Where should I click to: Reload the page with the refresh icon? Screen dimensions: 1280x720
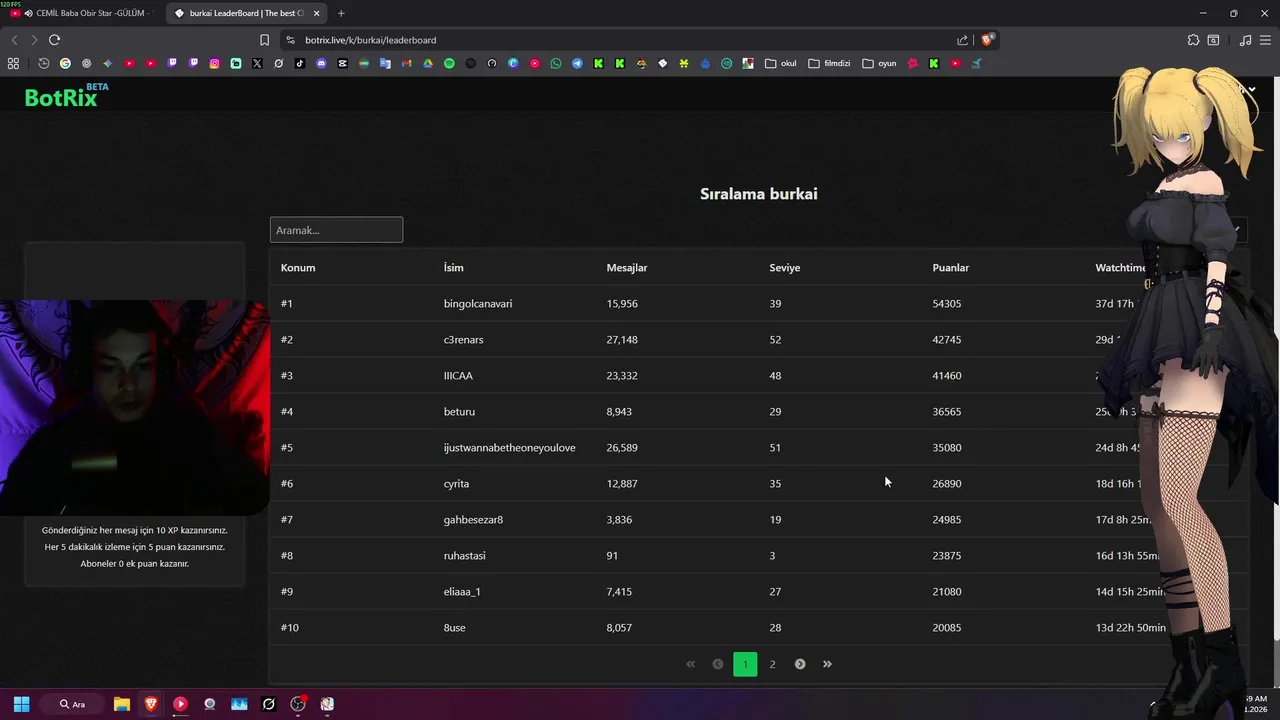(x=54, y=40)
